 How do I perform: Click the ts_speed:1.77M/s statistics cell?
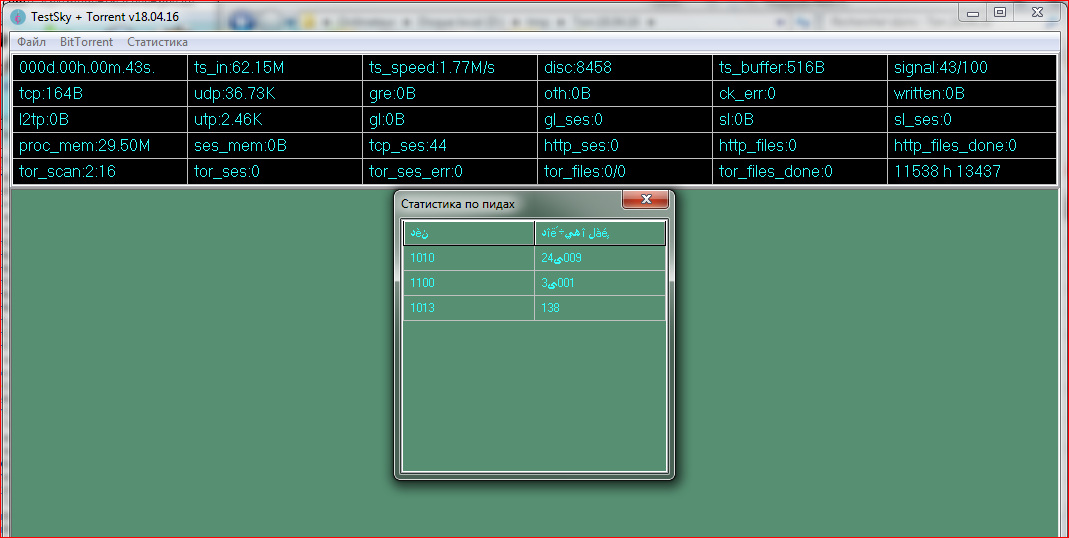click(449, 68)
